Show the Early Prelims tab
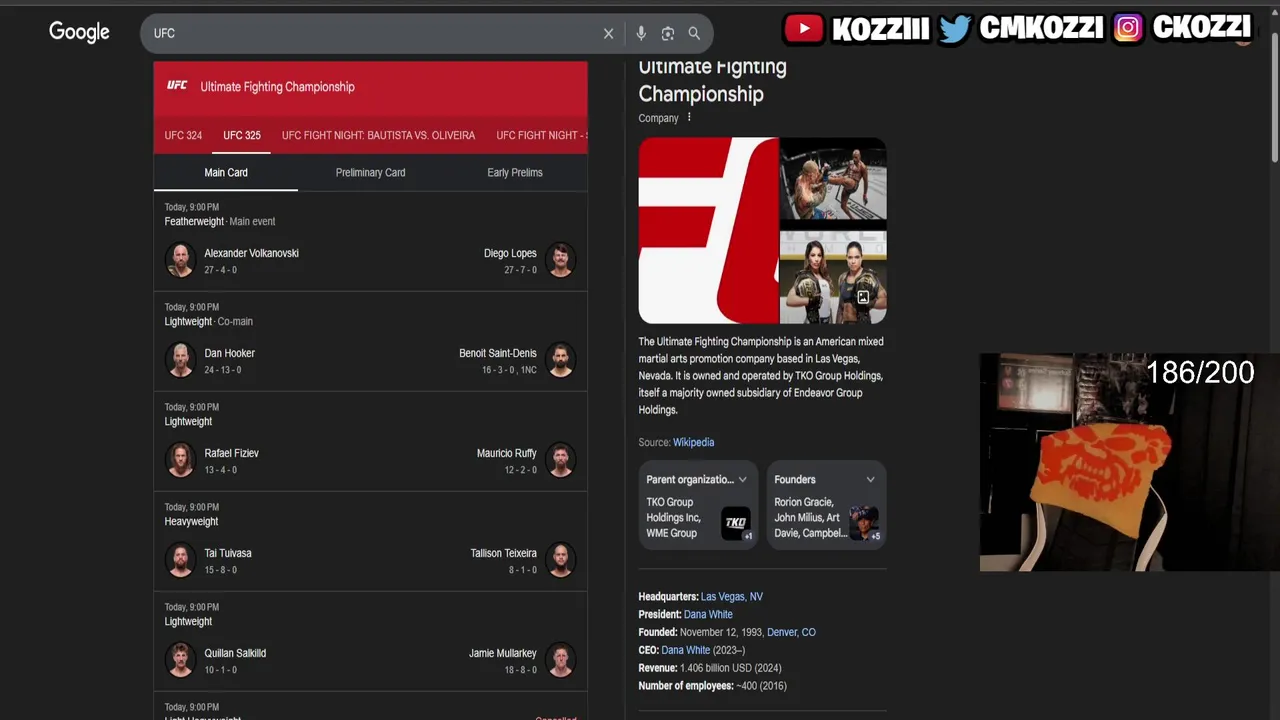The image size is (1280, 720). point(515,172)
